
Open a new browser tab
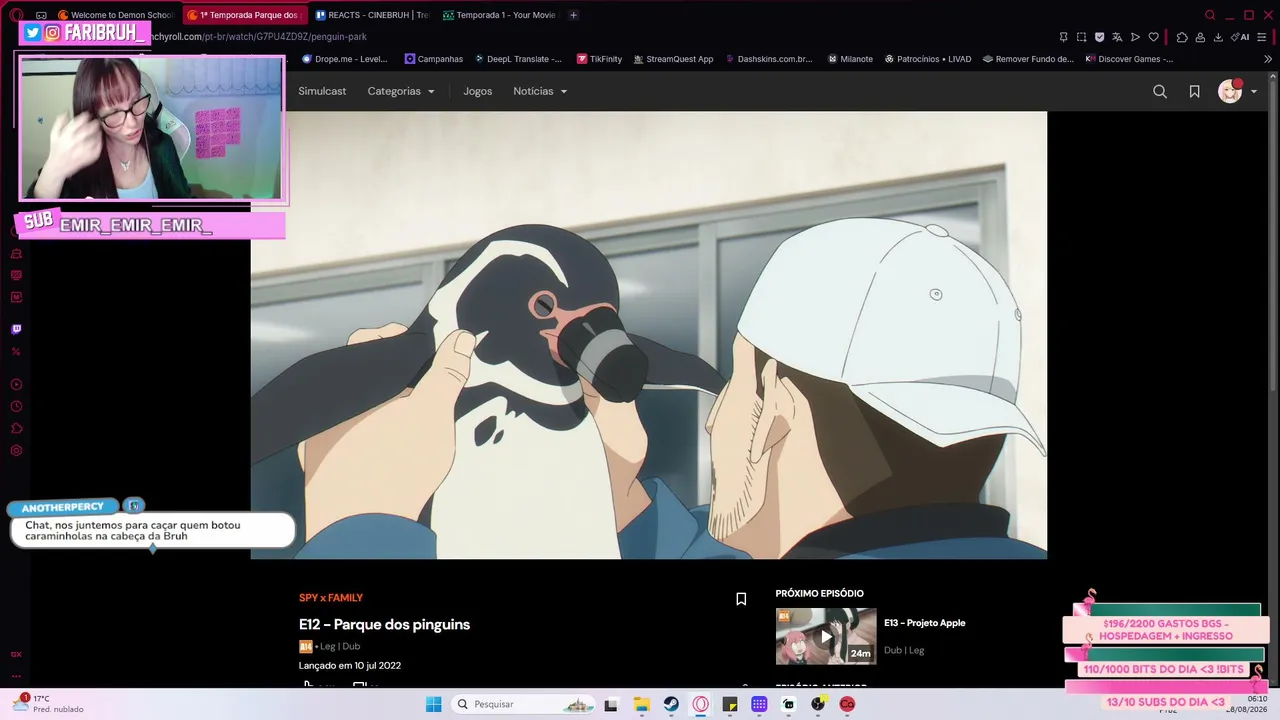[573, 15]
